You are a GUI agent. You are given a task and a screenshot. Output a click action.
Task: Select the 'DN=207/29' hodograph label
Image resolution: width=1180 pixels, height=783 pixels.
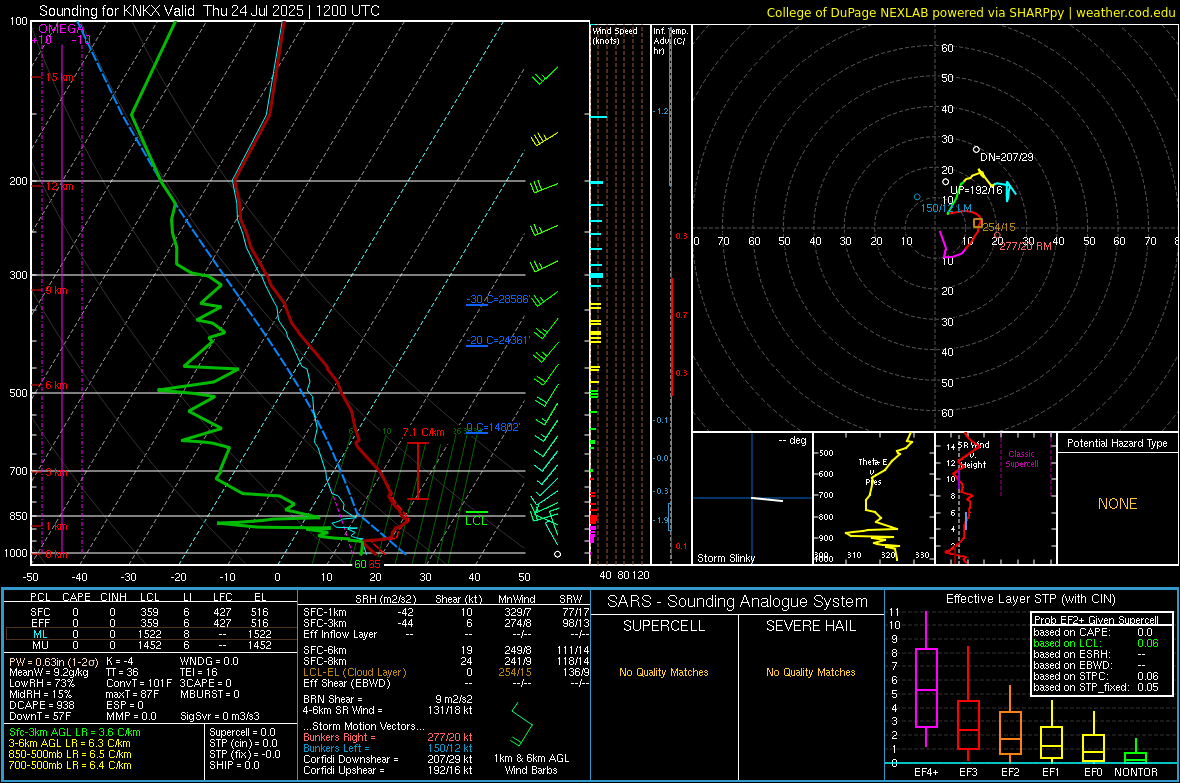[x=1007, y=157]
